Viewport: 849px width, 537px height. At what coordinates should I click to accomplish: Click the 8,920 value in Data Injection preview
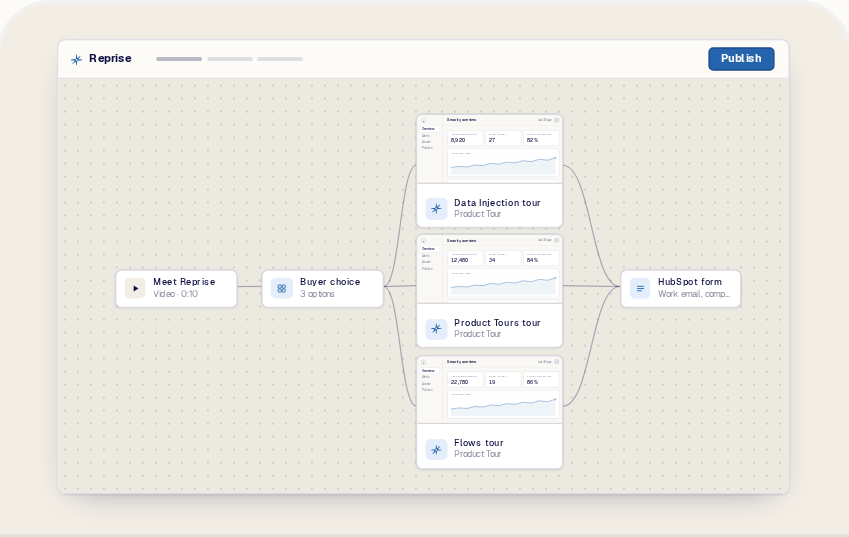click(x=458, y=140)
